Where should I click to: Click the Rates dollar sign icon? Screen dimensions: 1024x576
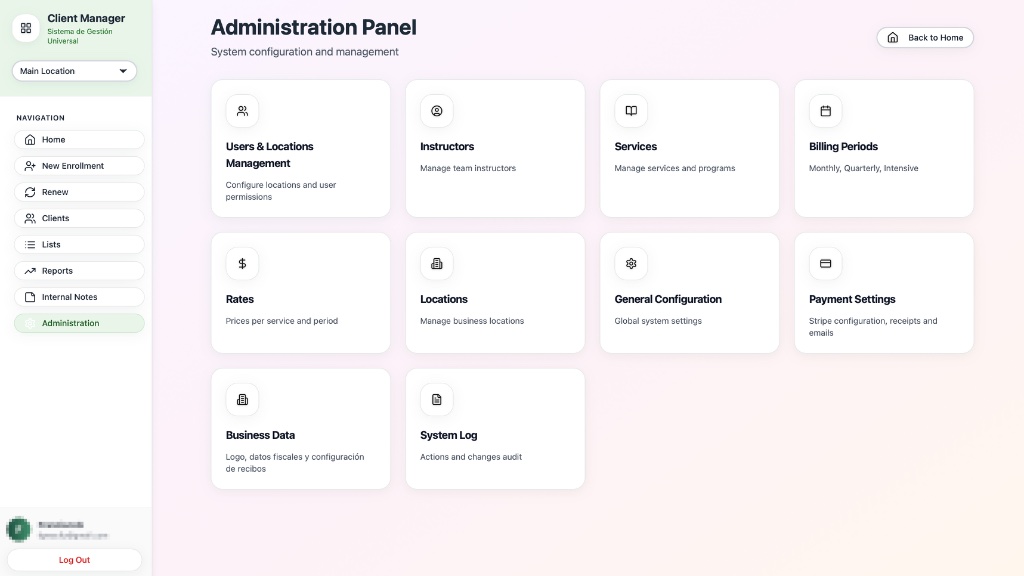(242, 264)
